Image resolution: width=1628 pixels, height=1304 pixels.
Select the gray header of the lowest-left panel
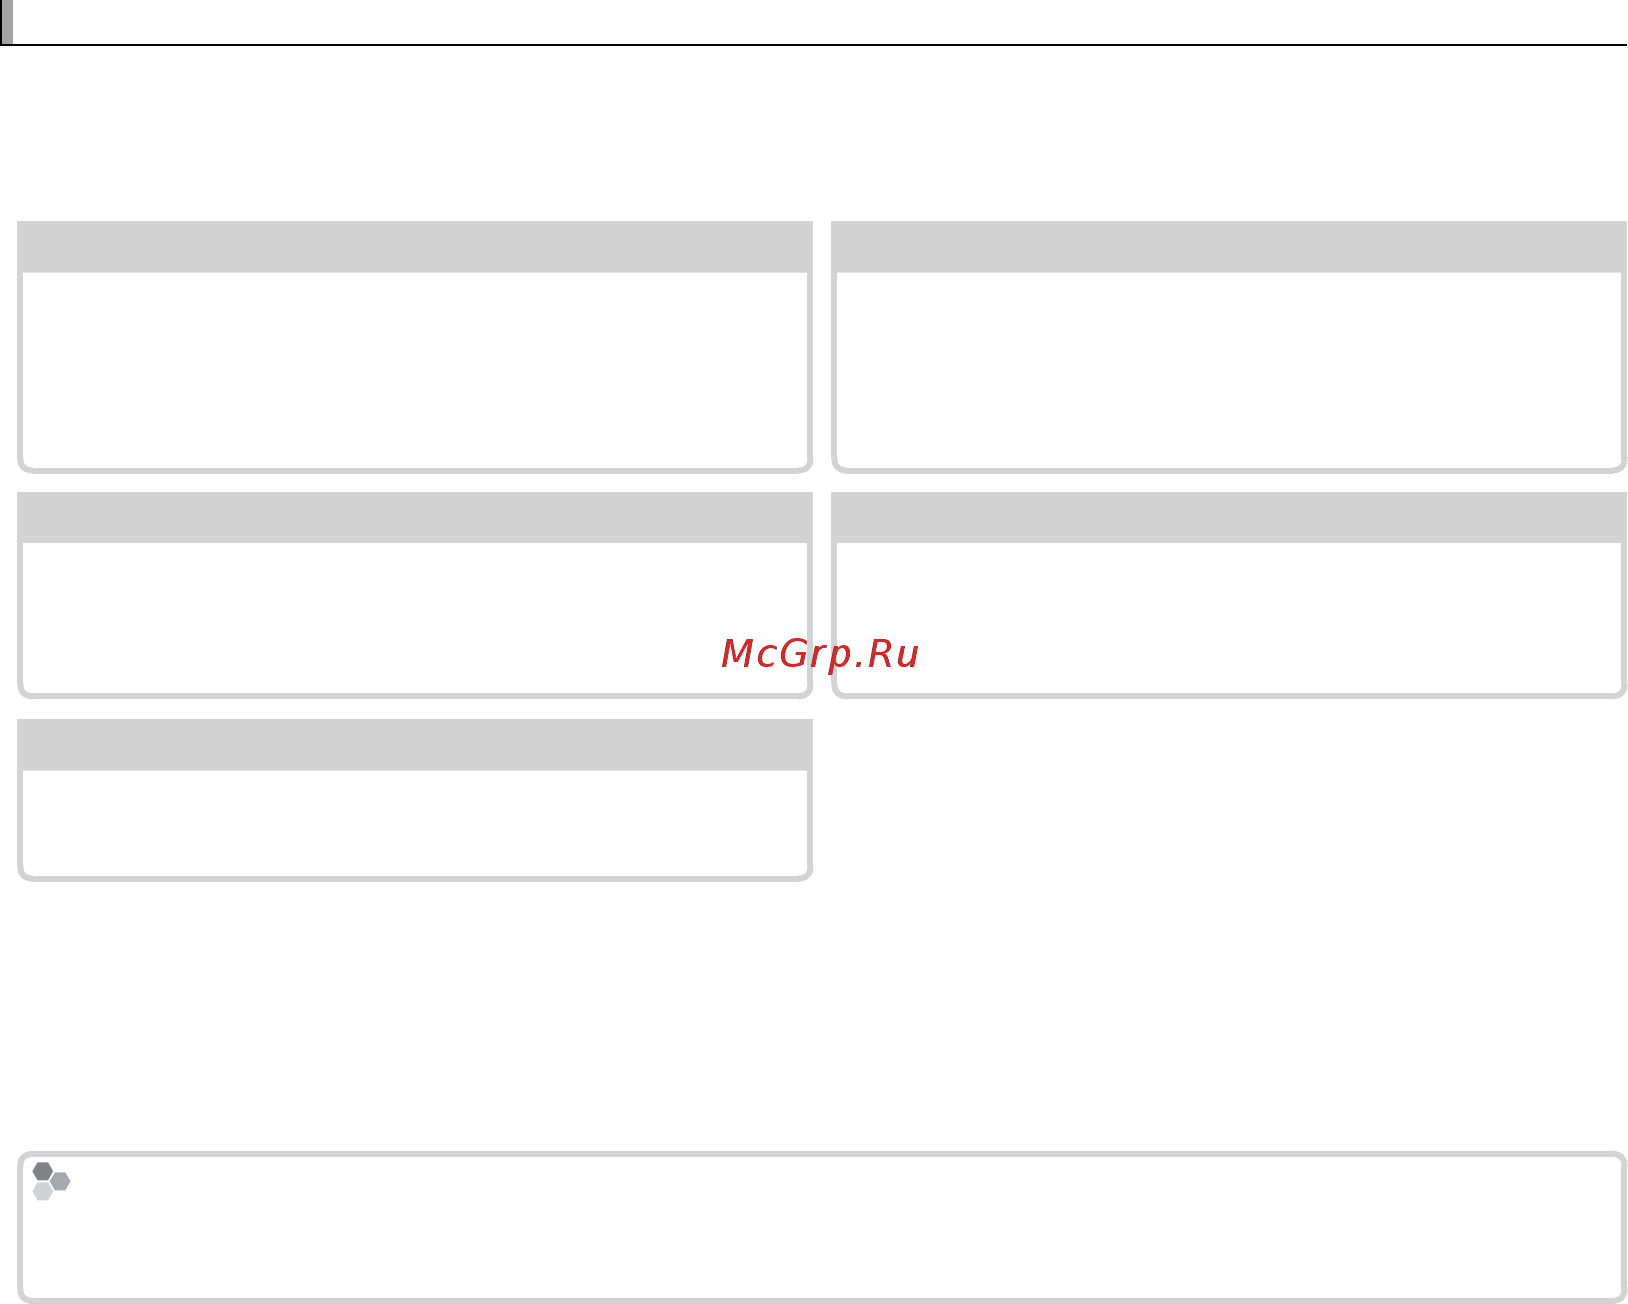(x=415, y=744)
